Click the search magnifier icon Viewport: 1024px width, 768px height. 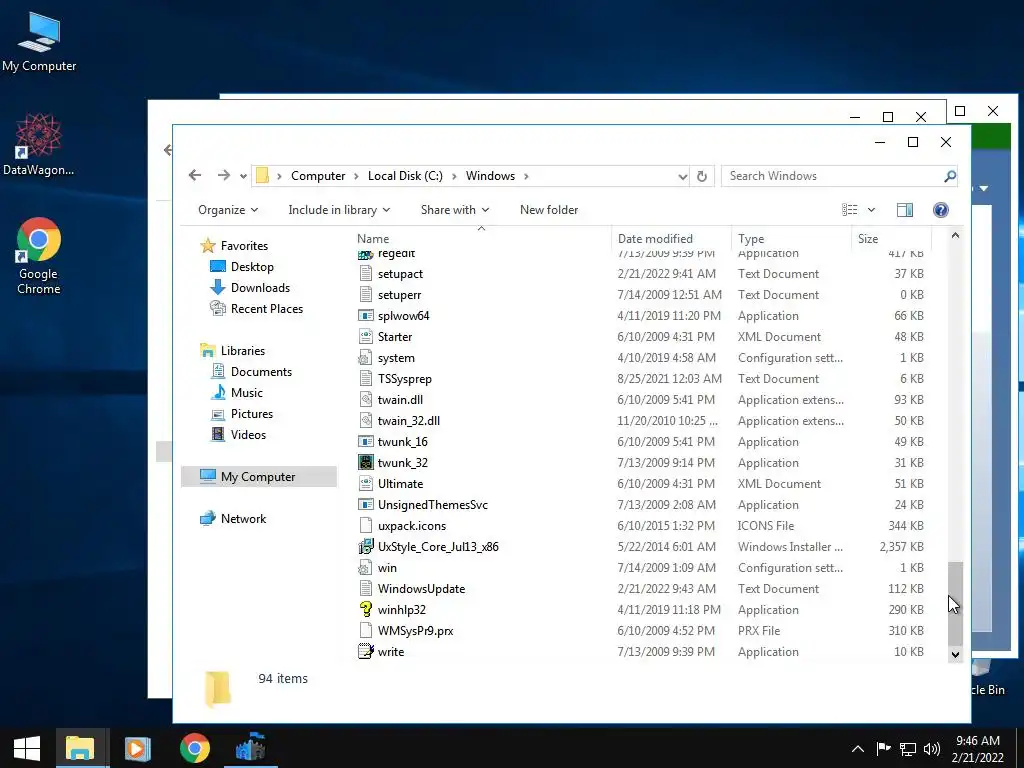(950, 176)
